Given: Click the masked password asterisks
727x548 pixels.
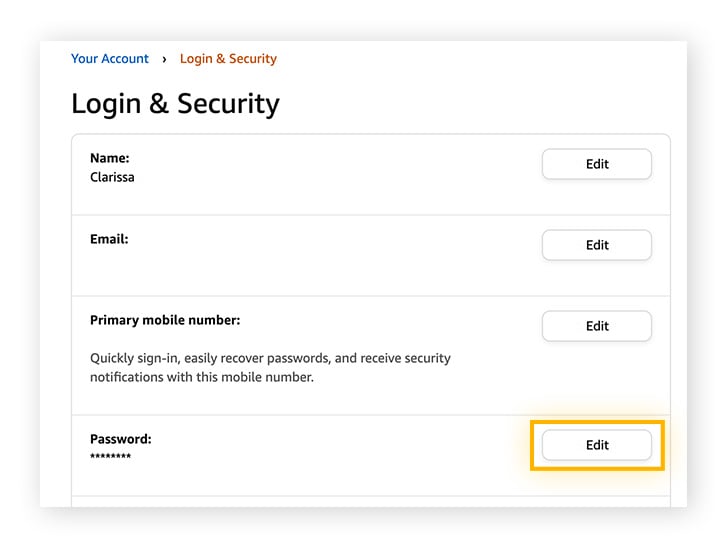Looking at the screenshot, I should coord(110,457).
